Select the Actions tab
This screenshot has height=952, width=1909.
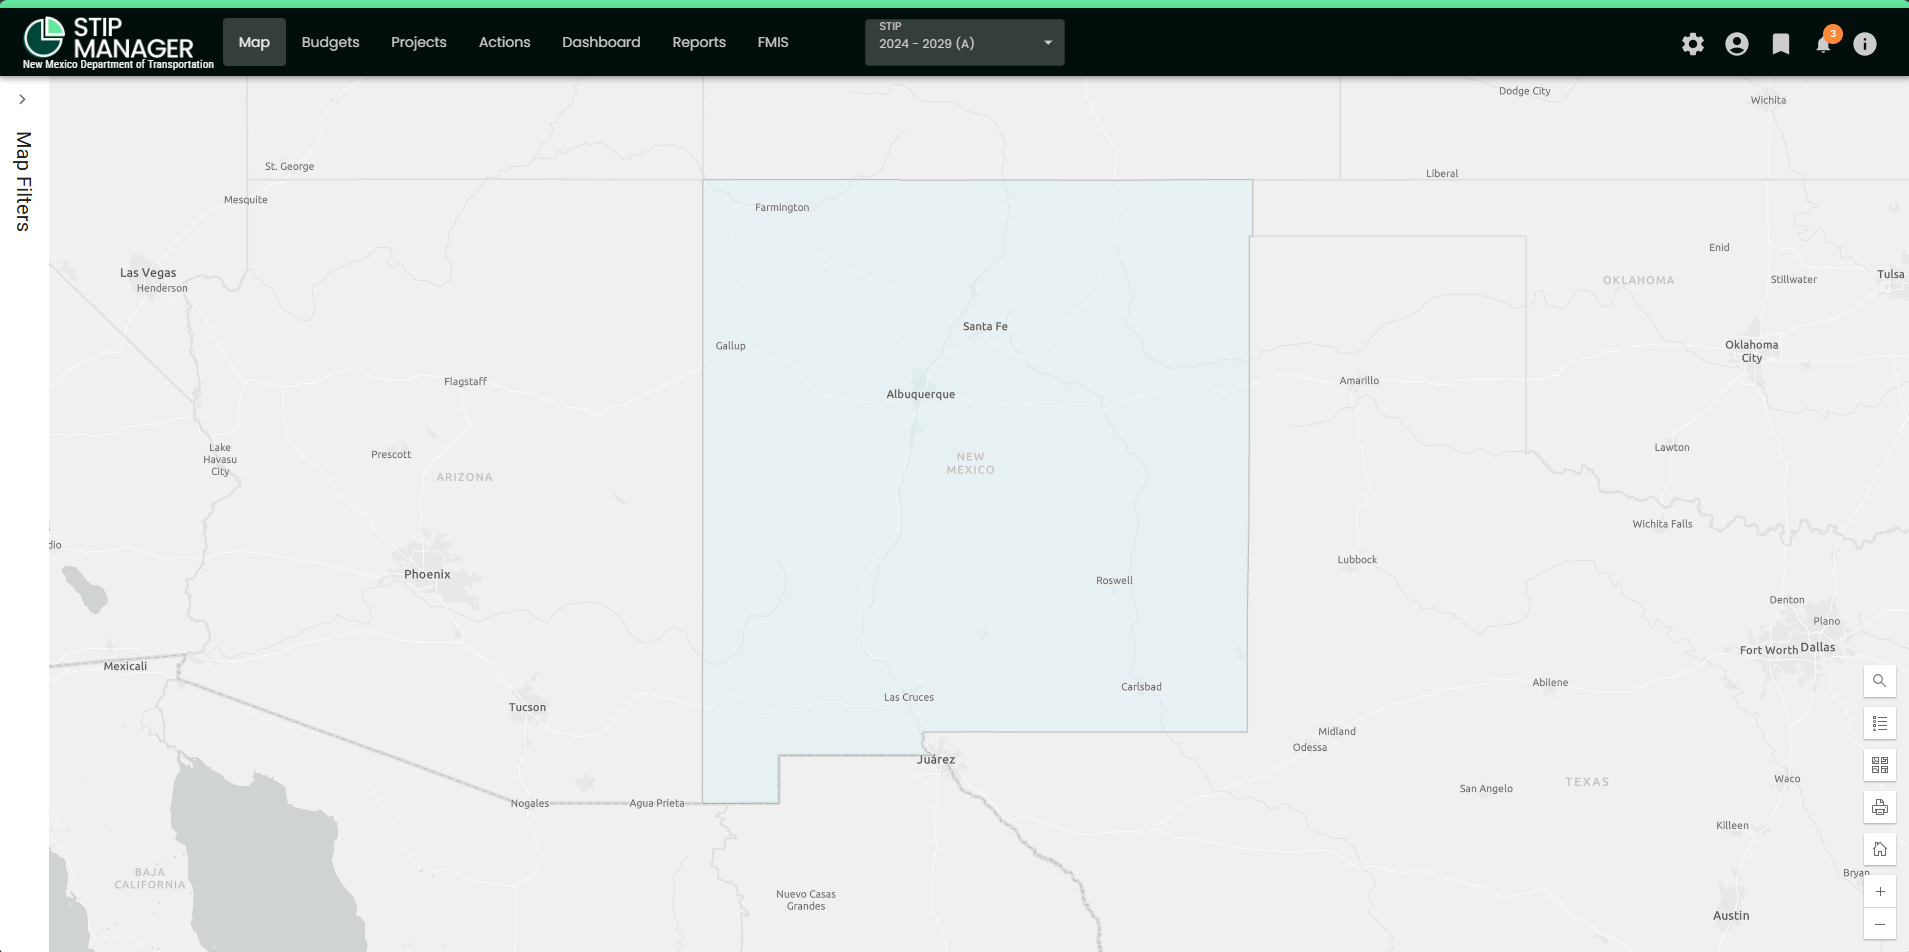coord(505,42)
